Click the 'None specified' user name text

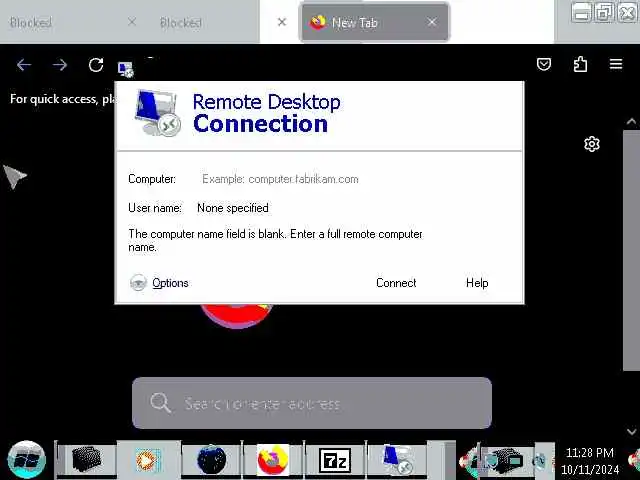[x=233, y=208]
